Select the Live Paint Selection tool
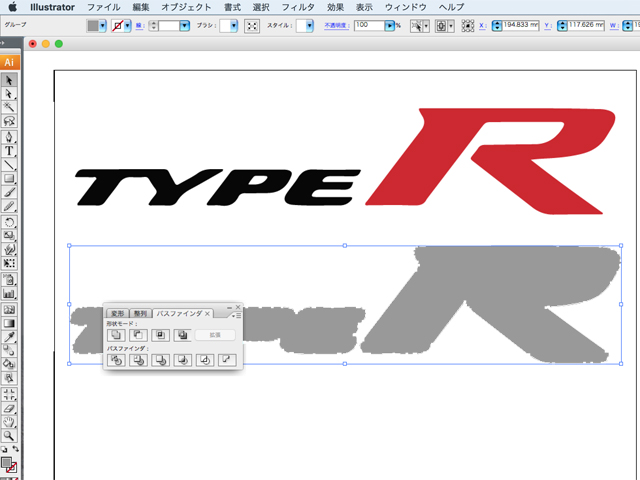This screenshot has width=640, height=480. tap(9, 378)
